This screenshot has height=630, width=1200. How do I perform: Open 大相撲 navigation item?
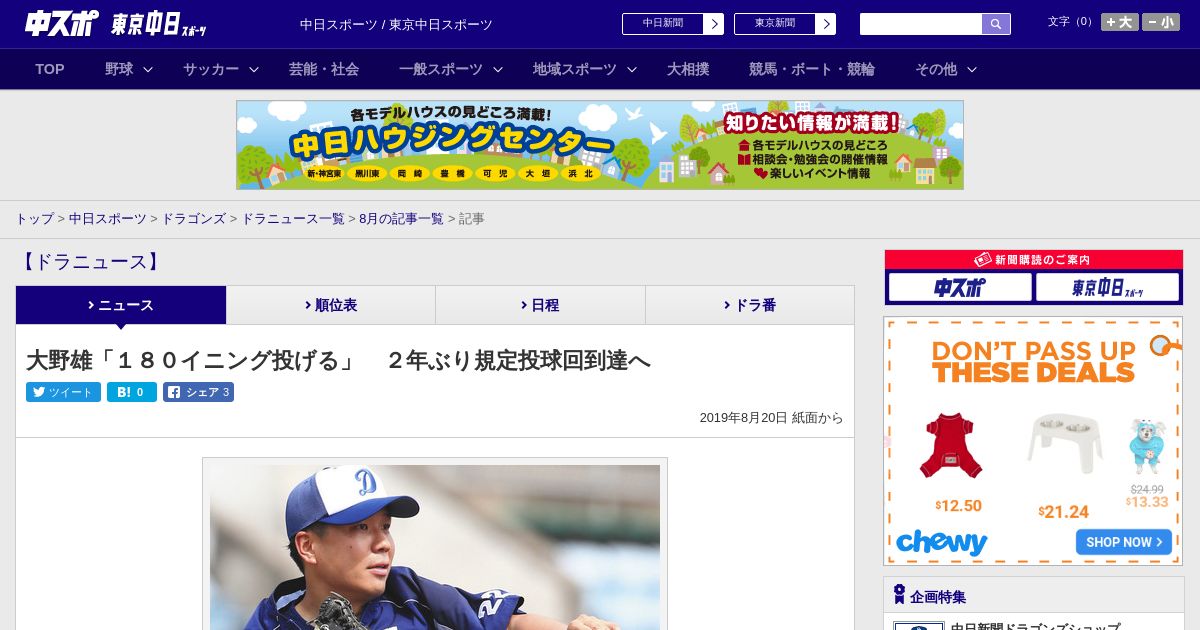688,69
